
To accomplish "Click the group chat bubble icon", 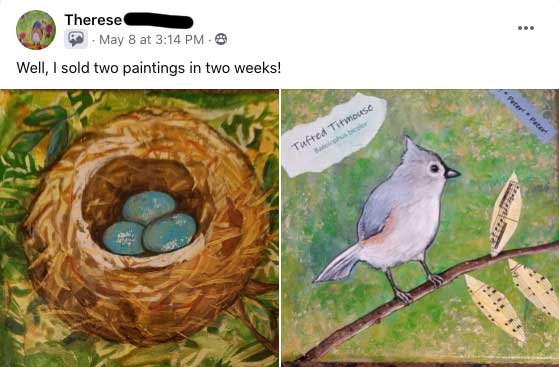I will (76, 39).
